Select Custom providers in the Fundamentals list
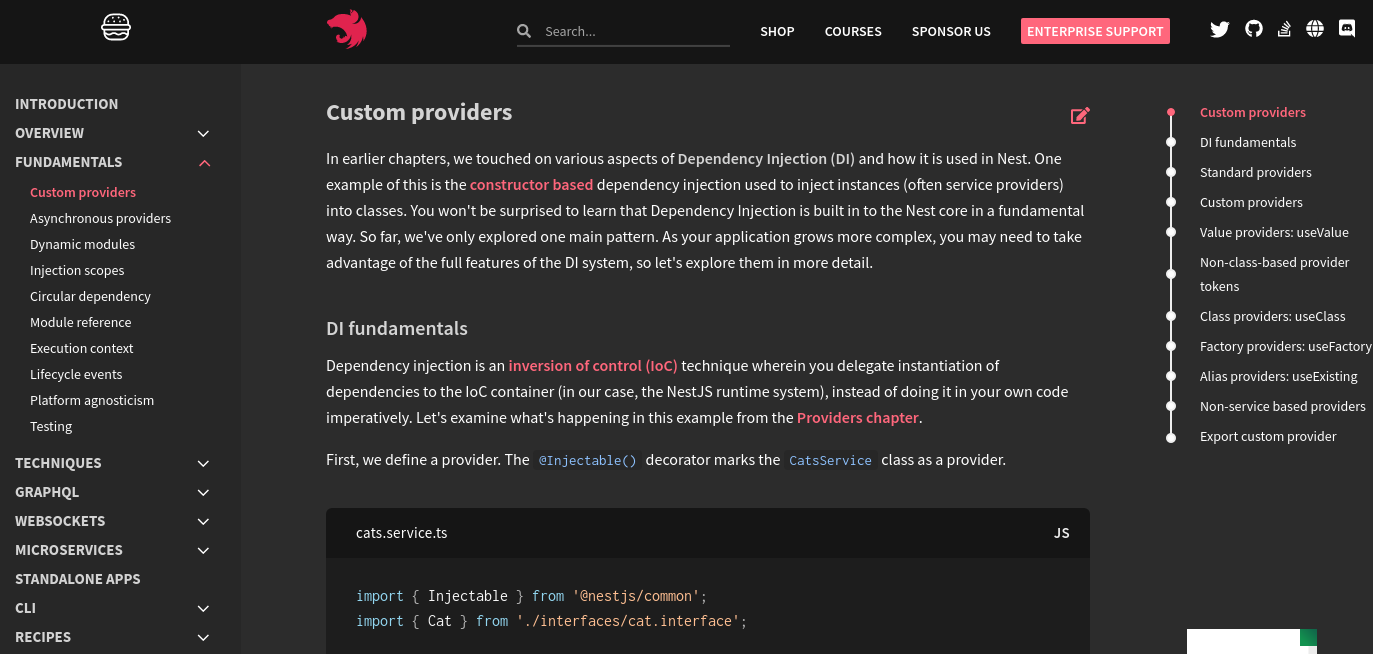This screenshot has height=654, width=1373. point(83,192)
